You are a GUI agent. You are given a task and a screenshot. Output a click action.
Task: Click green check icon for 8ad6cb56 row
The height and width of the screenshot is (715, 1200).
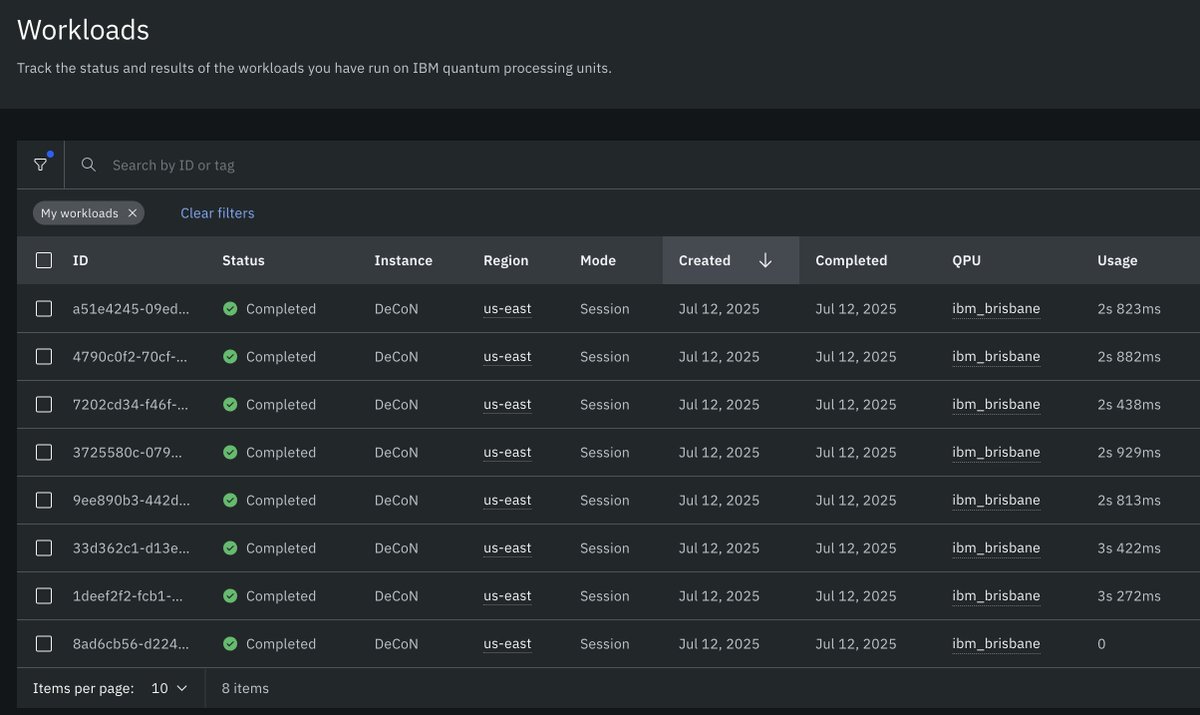click(x=230, y=645)
